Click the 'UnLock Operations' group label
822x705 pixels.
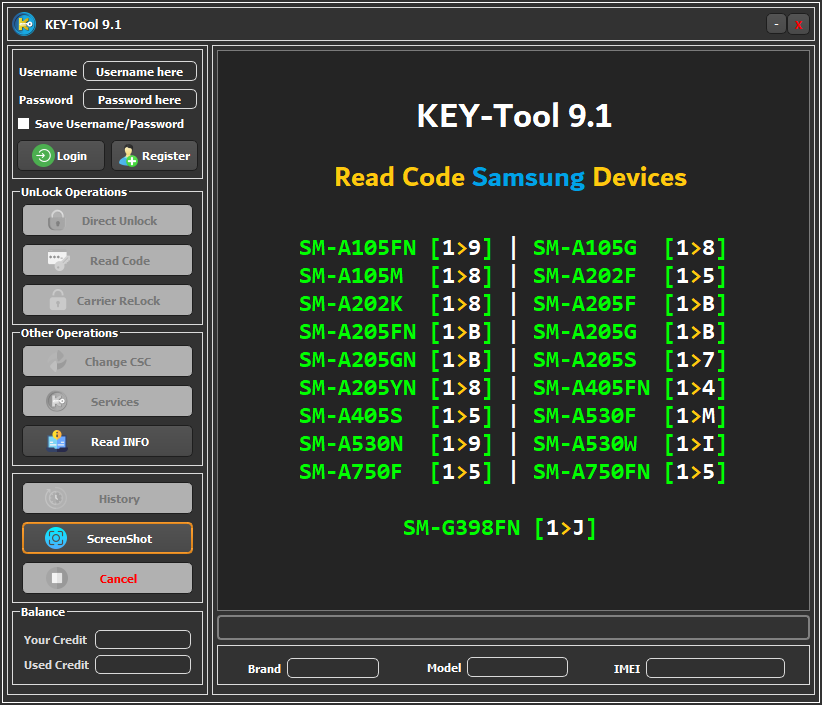pos(74,192)
